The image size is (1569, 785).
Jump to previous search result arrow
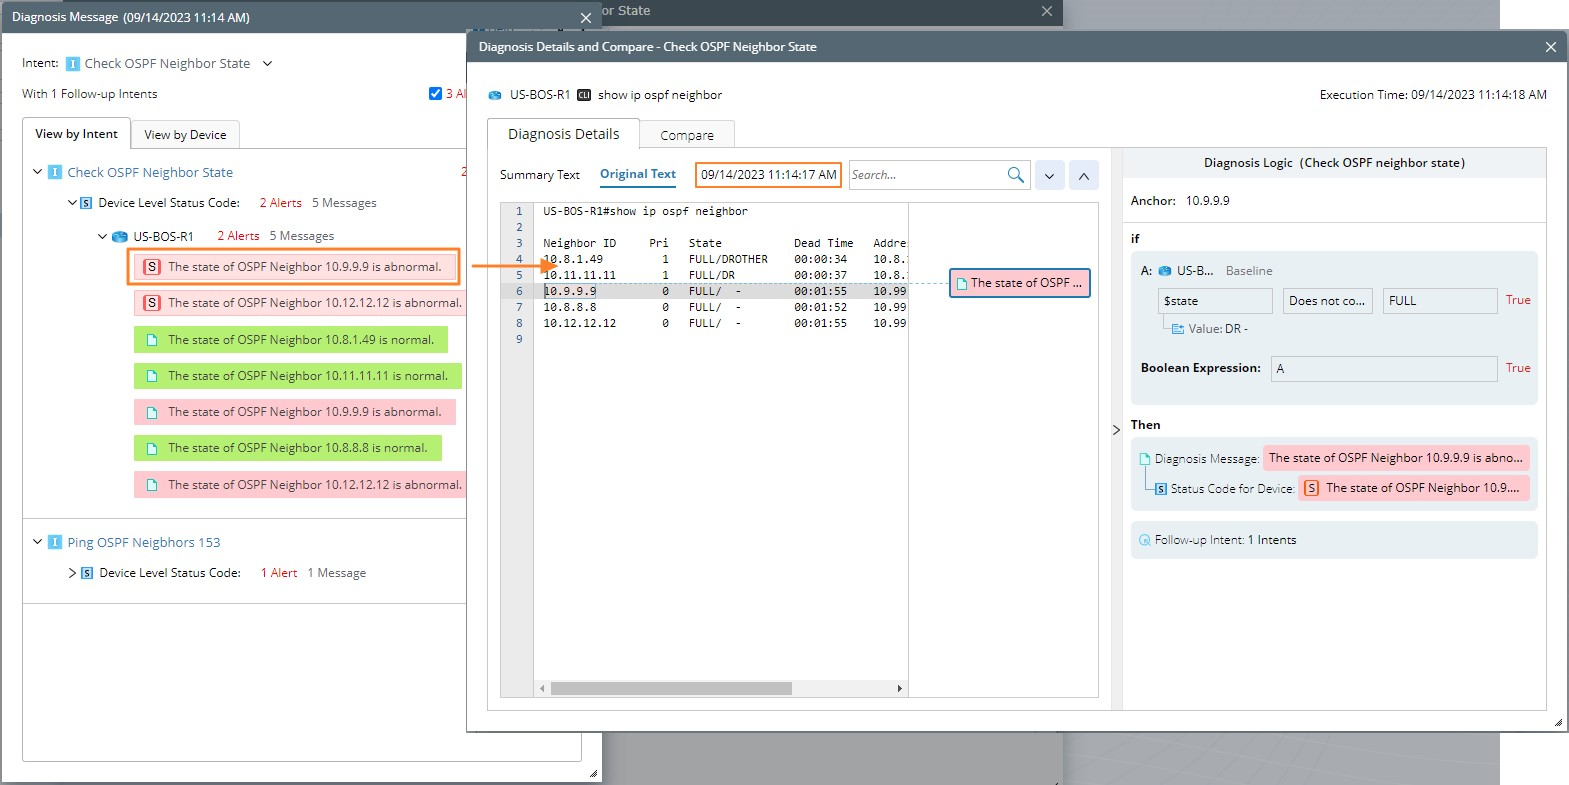(1083, 175)
